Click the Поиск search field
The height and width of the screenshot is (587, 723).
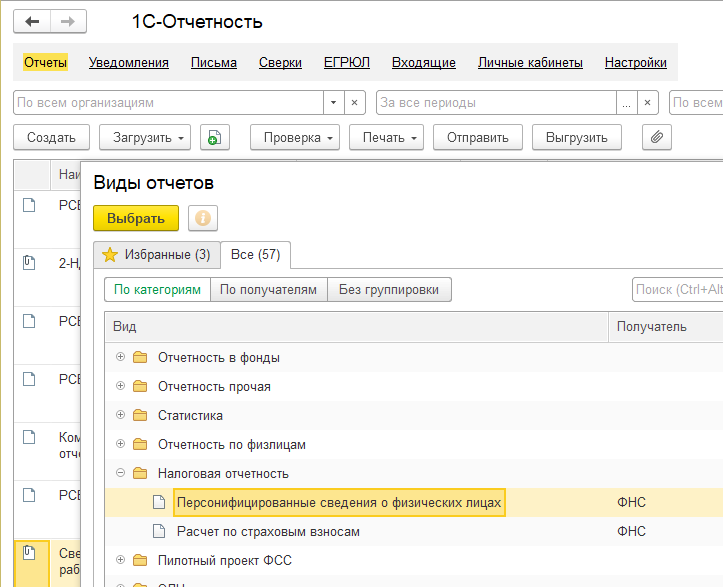[678, 290]
